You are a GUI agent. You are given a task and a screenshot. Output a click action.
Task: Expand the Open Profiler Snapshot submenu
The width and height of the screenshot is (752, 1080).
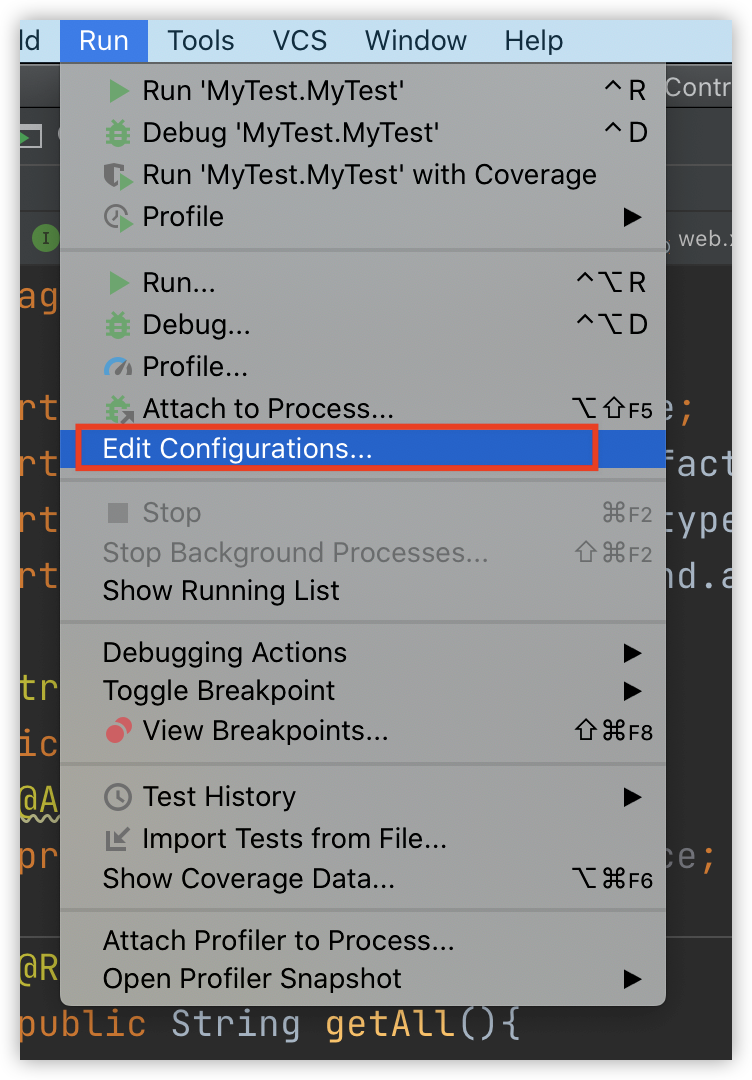click(633, 980)
